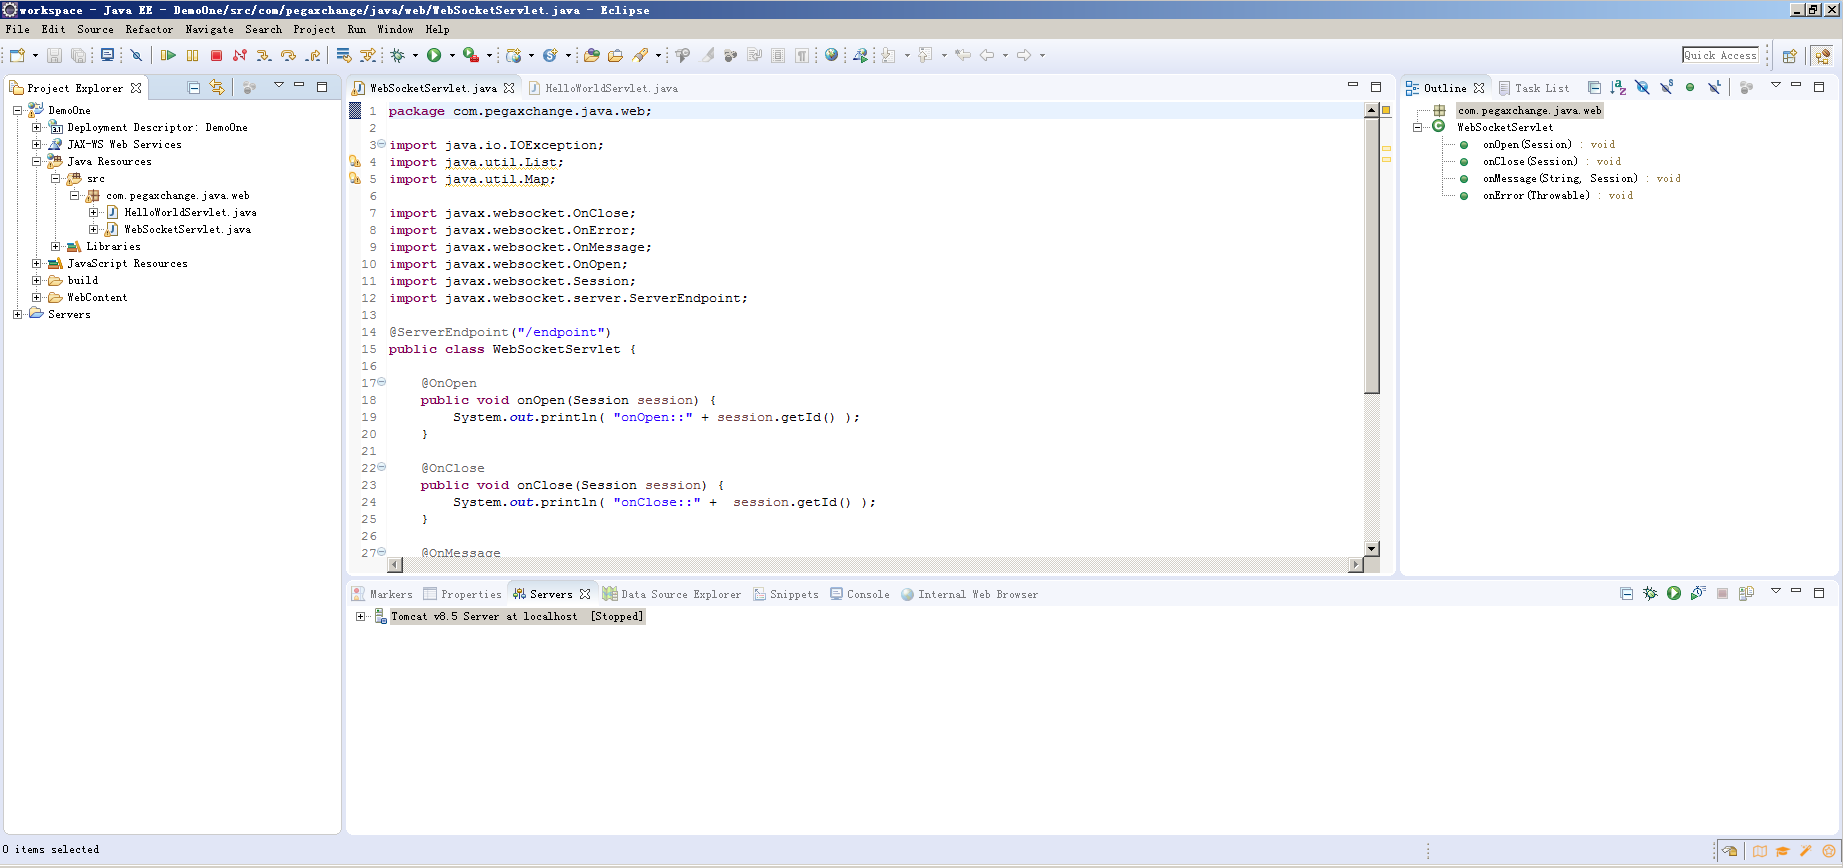1843x868 pixels.
Task: Click the Quick Access search field
Action: click(1720, 55)
